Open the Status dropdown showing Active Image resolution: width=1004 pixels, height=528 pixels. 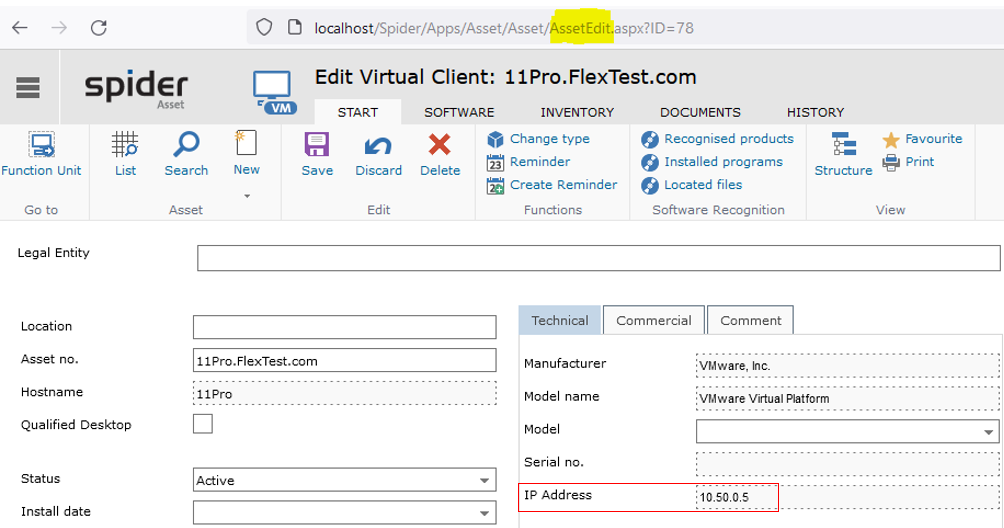pyautogui.click(x=344, y=480)
